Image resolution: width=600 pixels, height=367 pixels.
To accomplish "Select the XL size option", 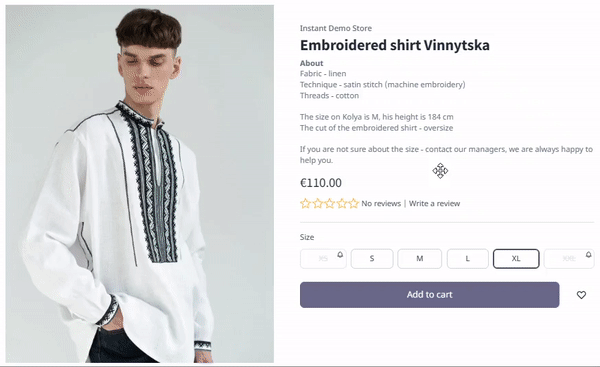I will pyautogui.click(x=516, y=259).
